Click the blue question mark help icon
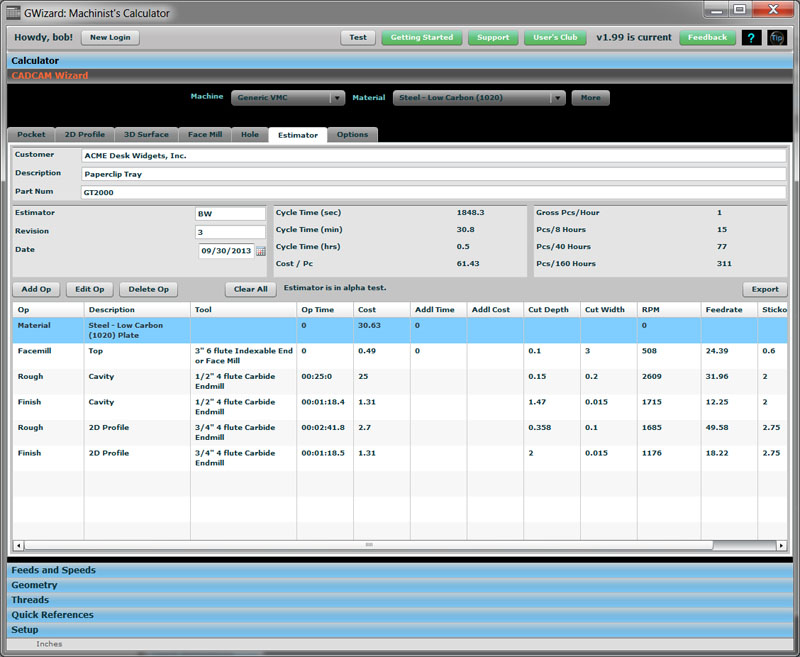This screenshot has width=800, height=657. pos(750,38)
